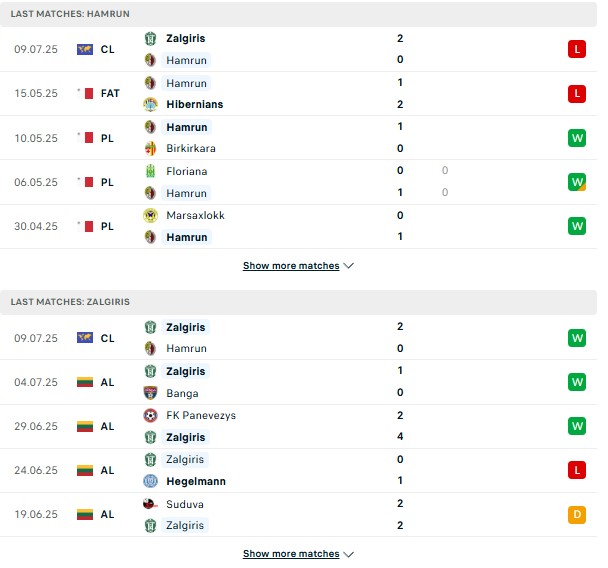Image resolution: width=608 pixels, height=568 pixels.
Task: Click the Hegelmann team crest
Action: [150, 482]
